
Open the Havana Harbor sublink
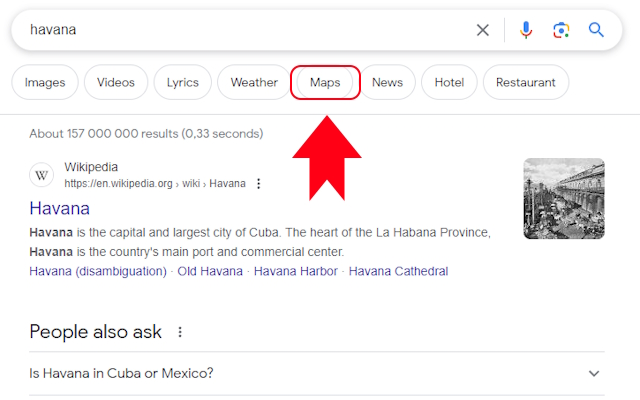coord(296,271)
